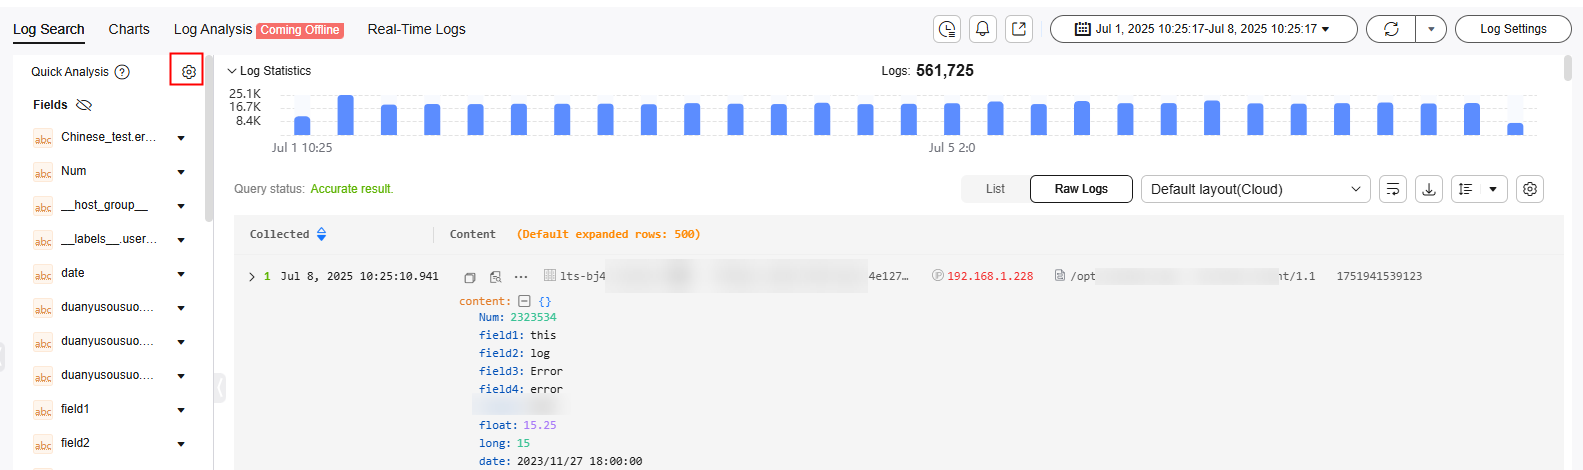Select the __labels__.user… field name

pos(109,239)
